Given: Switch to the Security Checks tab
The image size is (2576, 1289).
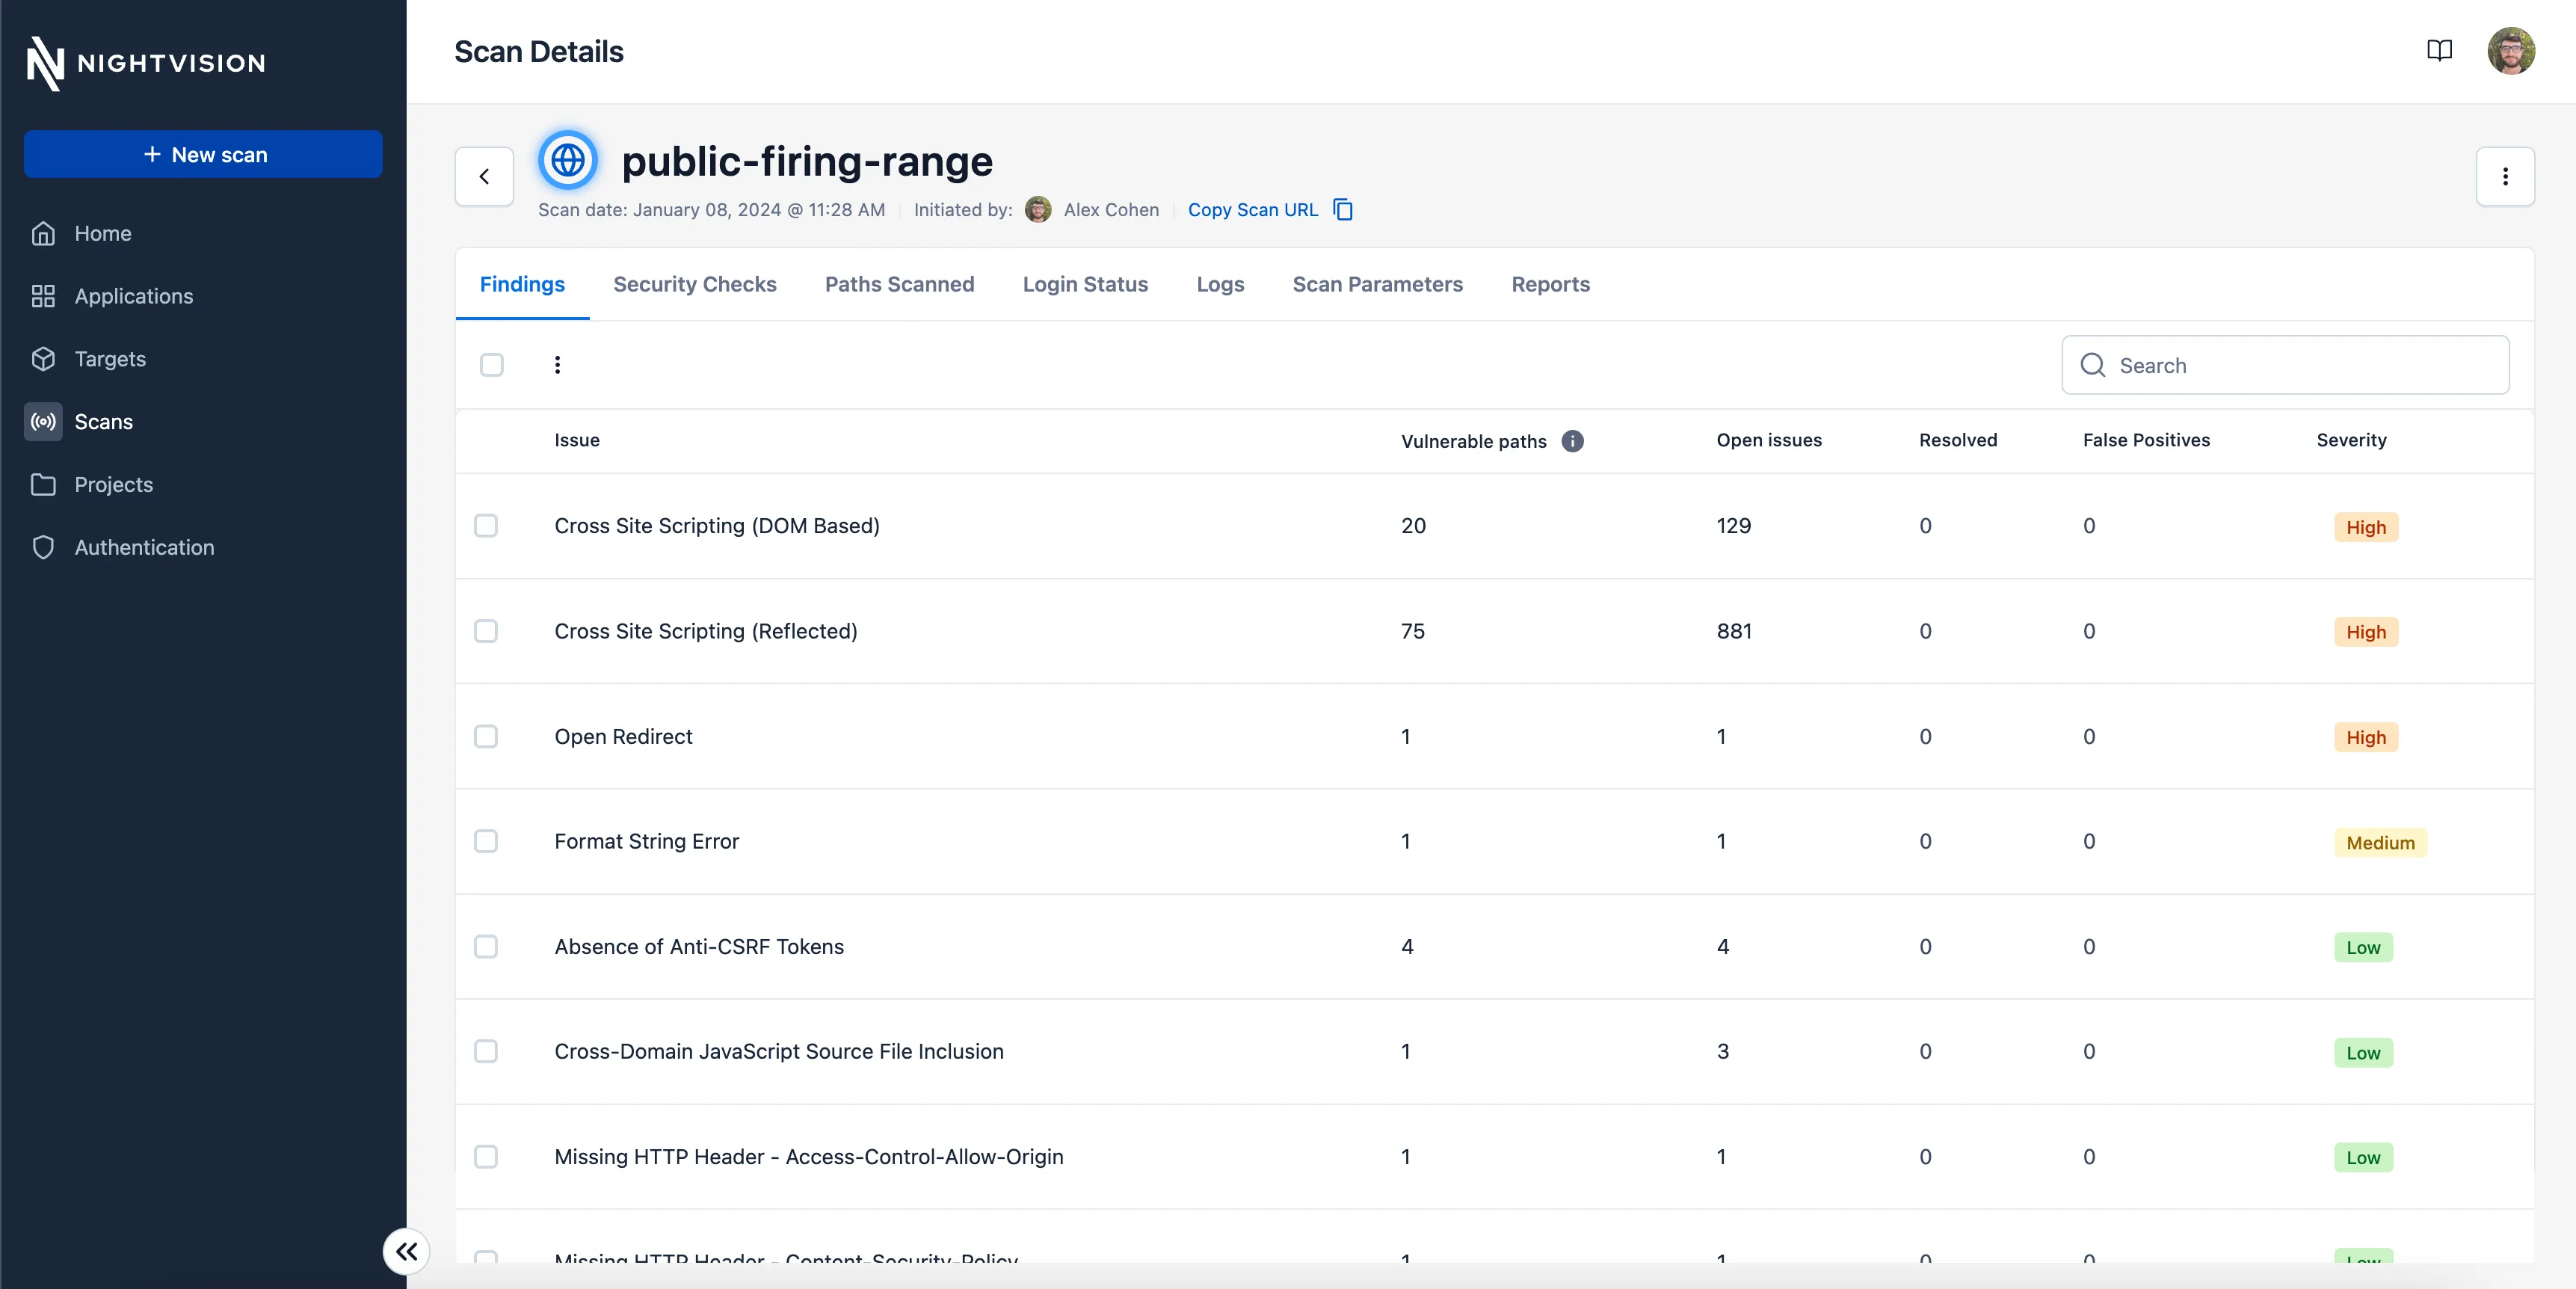Looking at the screenshot, I should [x=695, y=284].
